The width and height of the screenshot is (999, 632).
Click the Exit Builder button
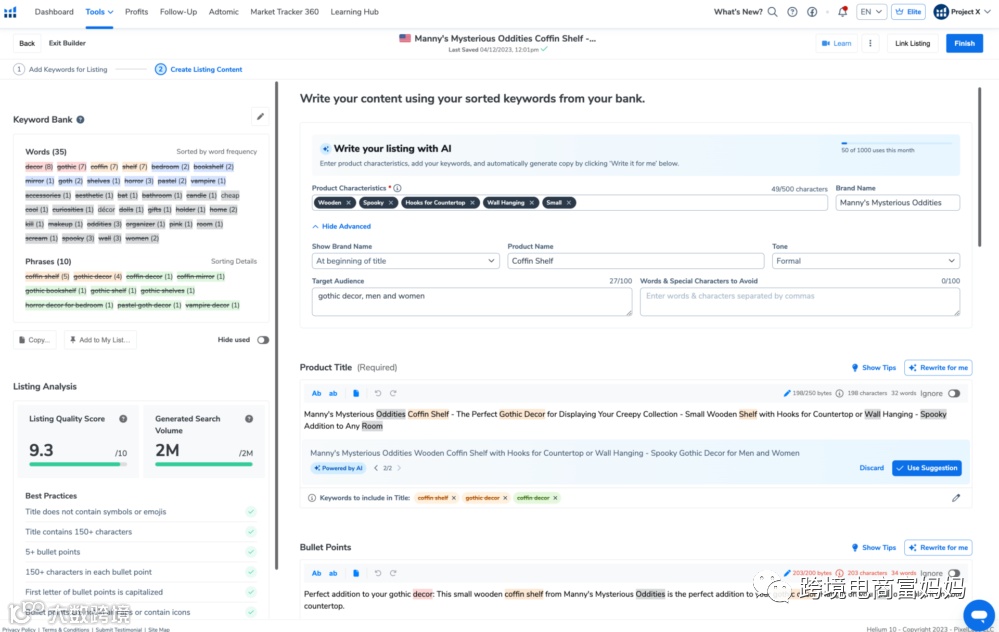click(x=67, y=43)
